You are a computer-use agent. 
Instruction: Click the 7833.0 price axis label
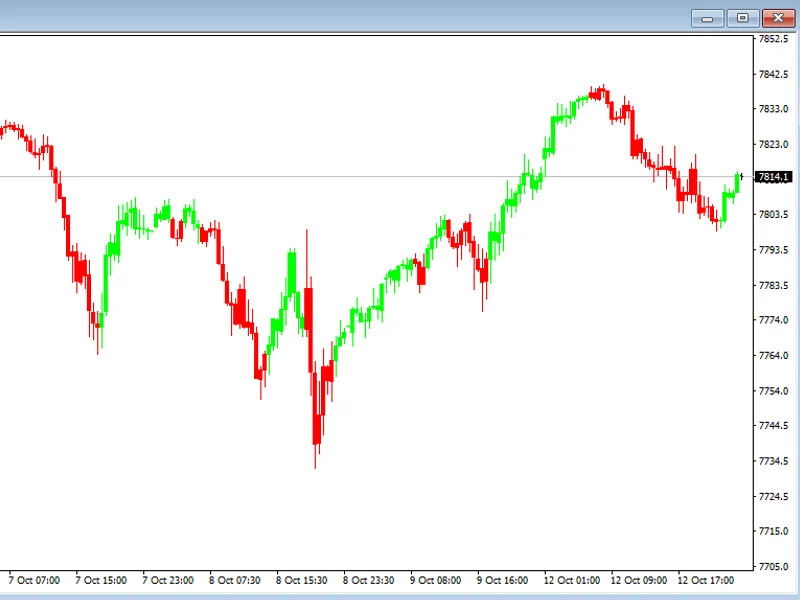773,109
